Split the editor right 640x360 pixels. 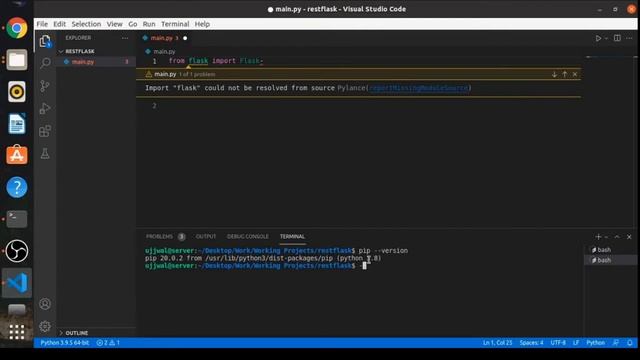[x=617, y=38]
